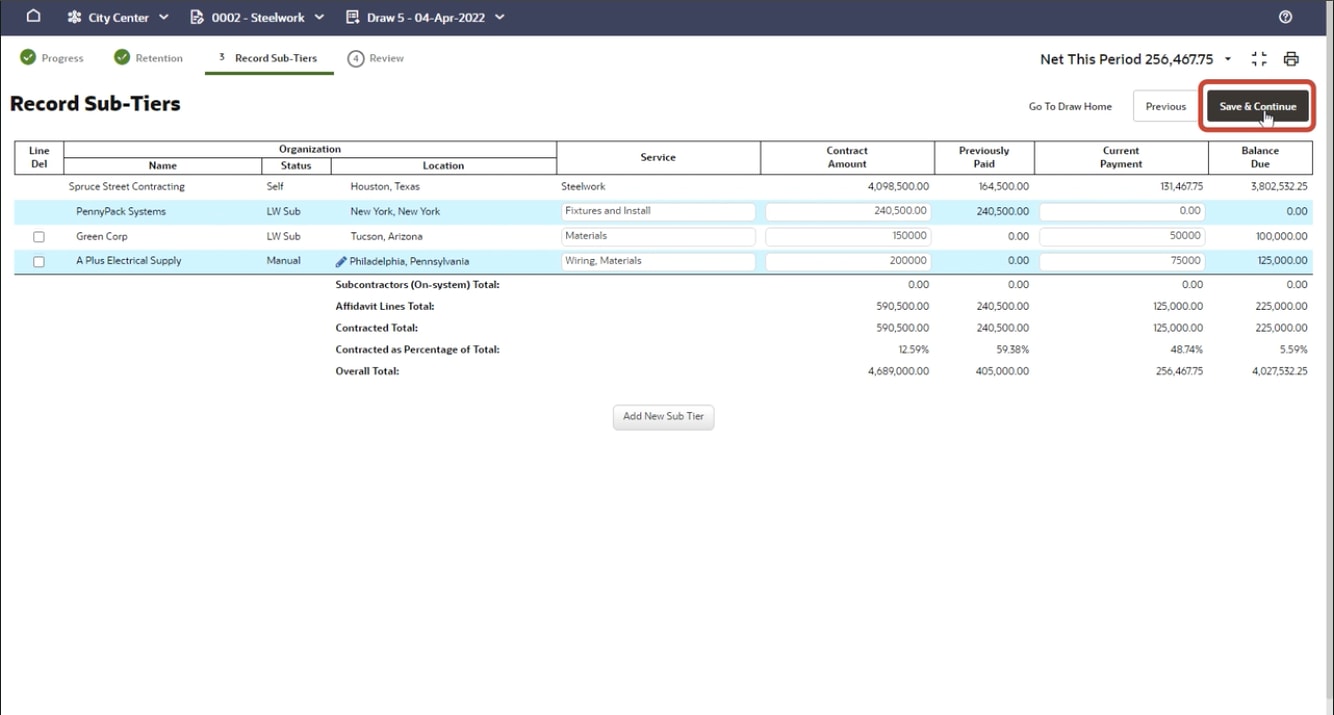
Task: Go to the Review step tab
Action: point(376,58)
